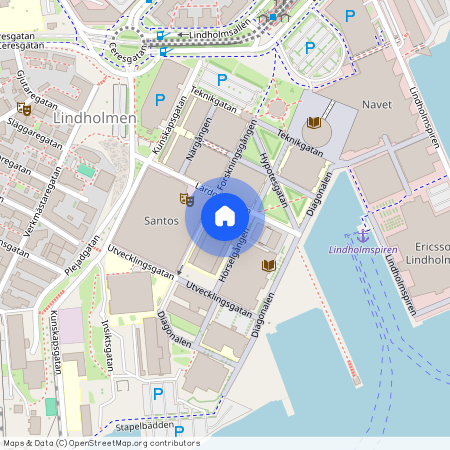This screenshot has width=450, height=450.
Task: Select the lower tram stop icon at Ceresgatan
Action: (x=163, y=52)
